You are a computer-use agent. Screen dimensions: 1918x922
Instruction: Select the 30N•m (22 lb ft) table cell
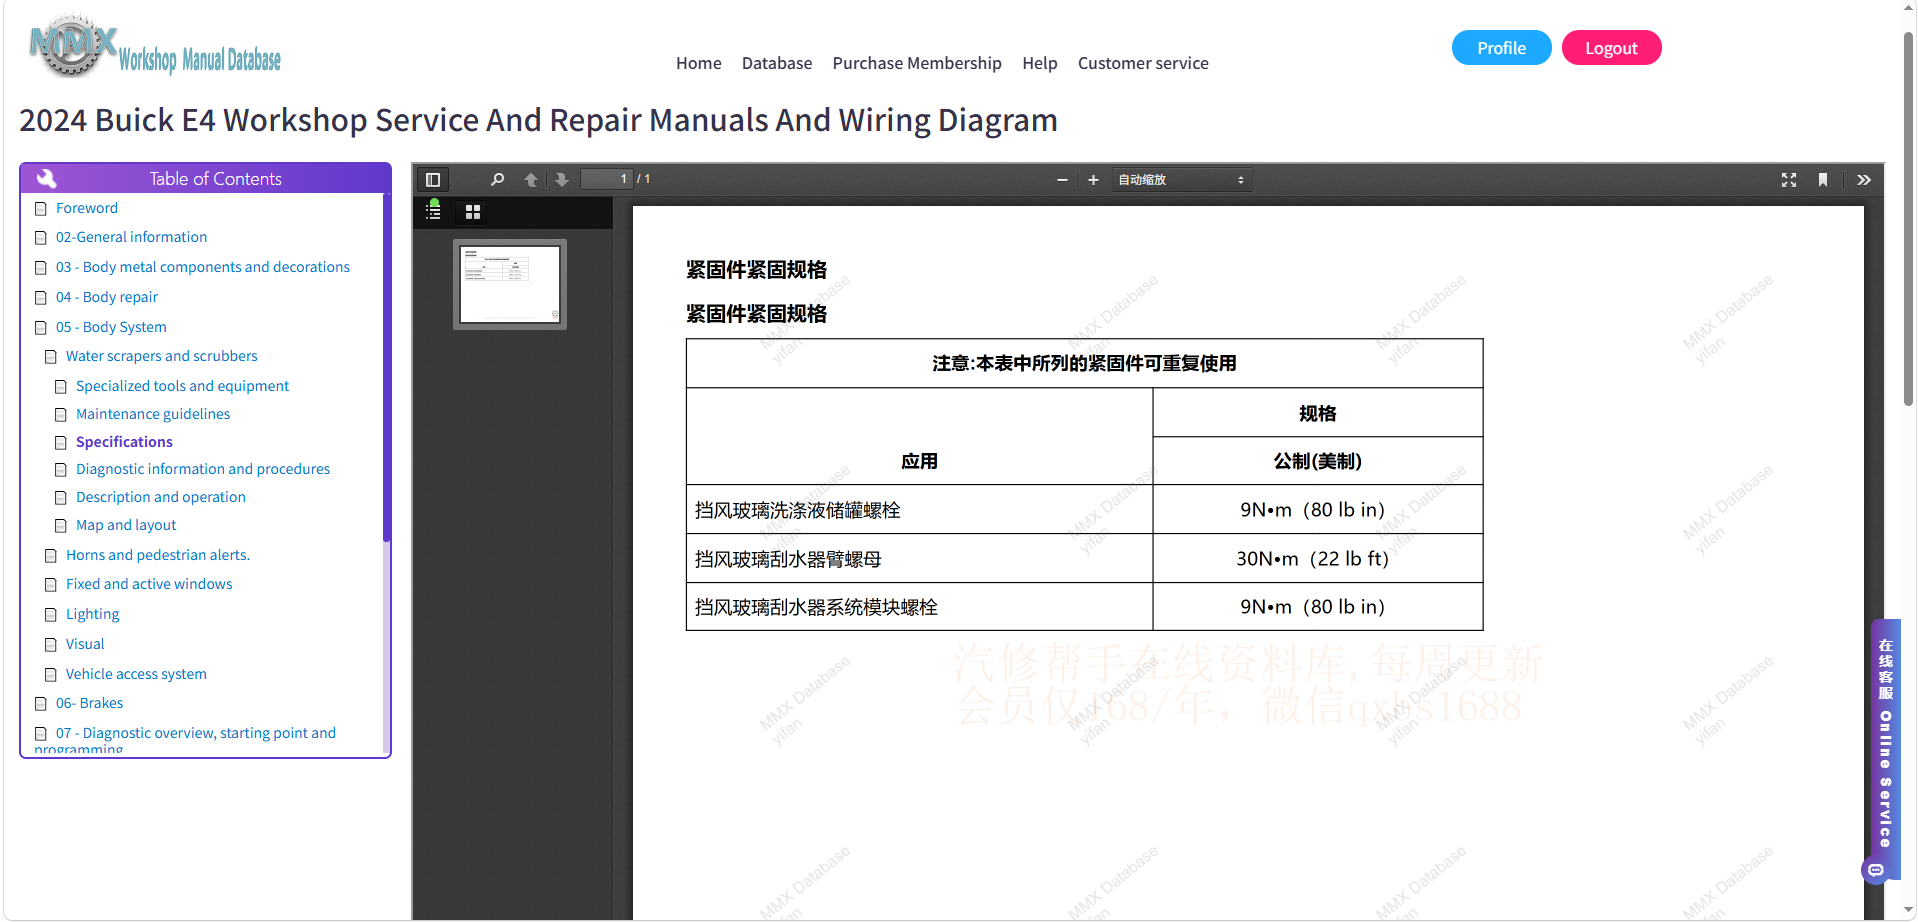click(x=1317, y=558)
